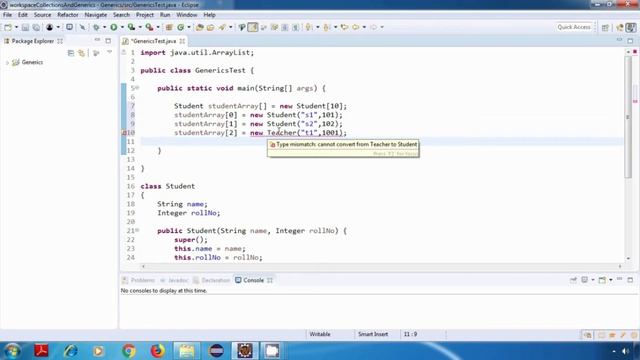Click the Next Annotation toolbar icon
The height and width of the screenshot is (360, 640).
pos(309,27)
